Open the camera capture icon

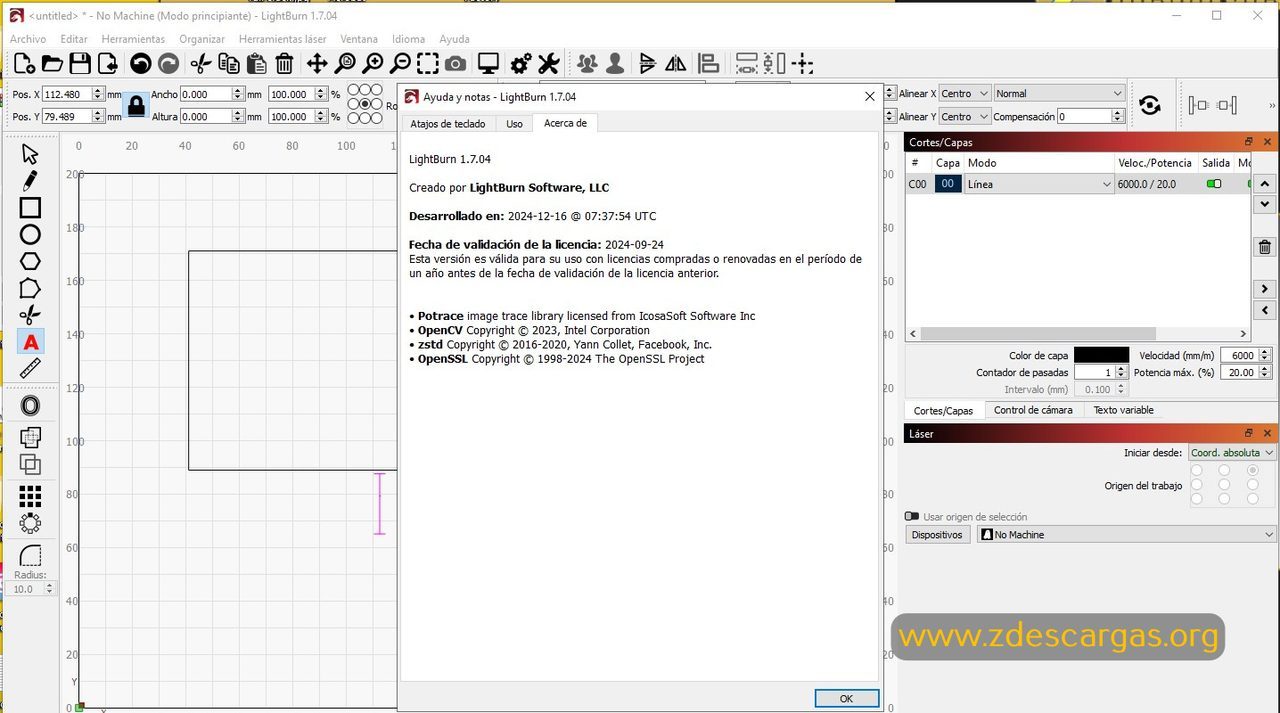456,64
